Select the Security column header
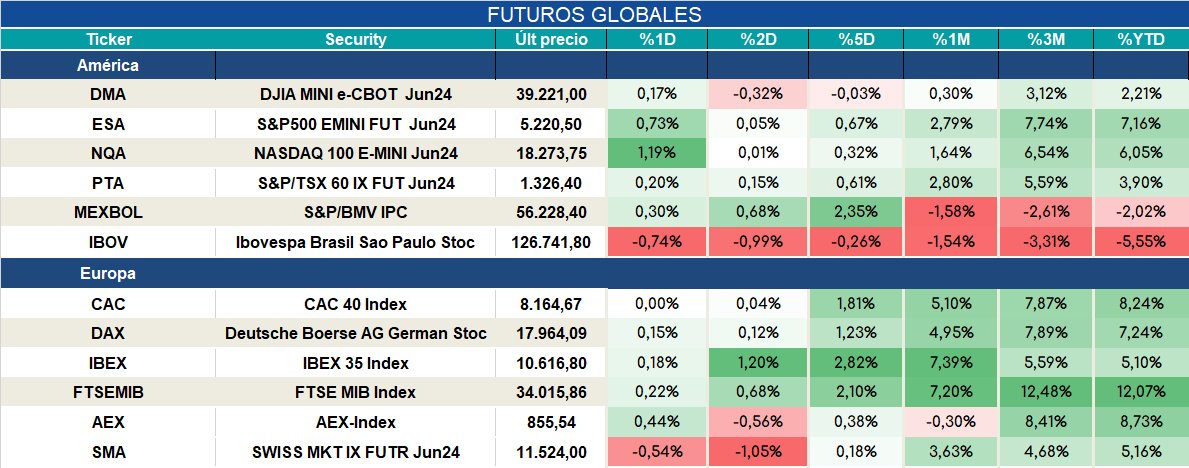This screenshot has height=468, width=1189. 356,40
